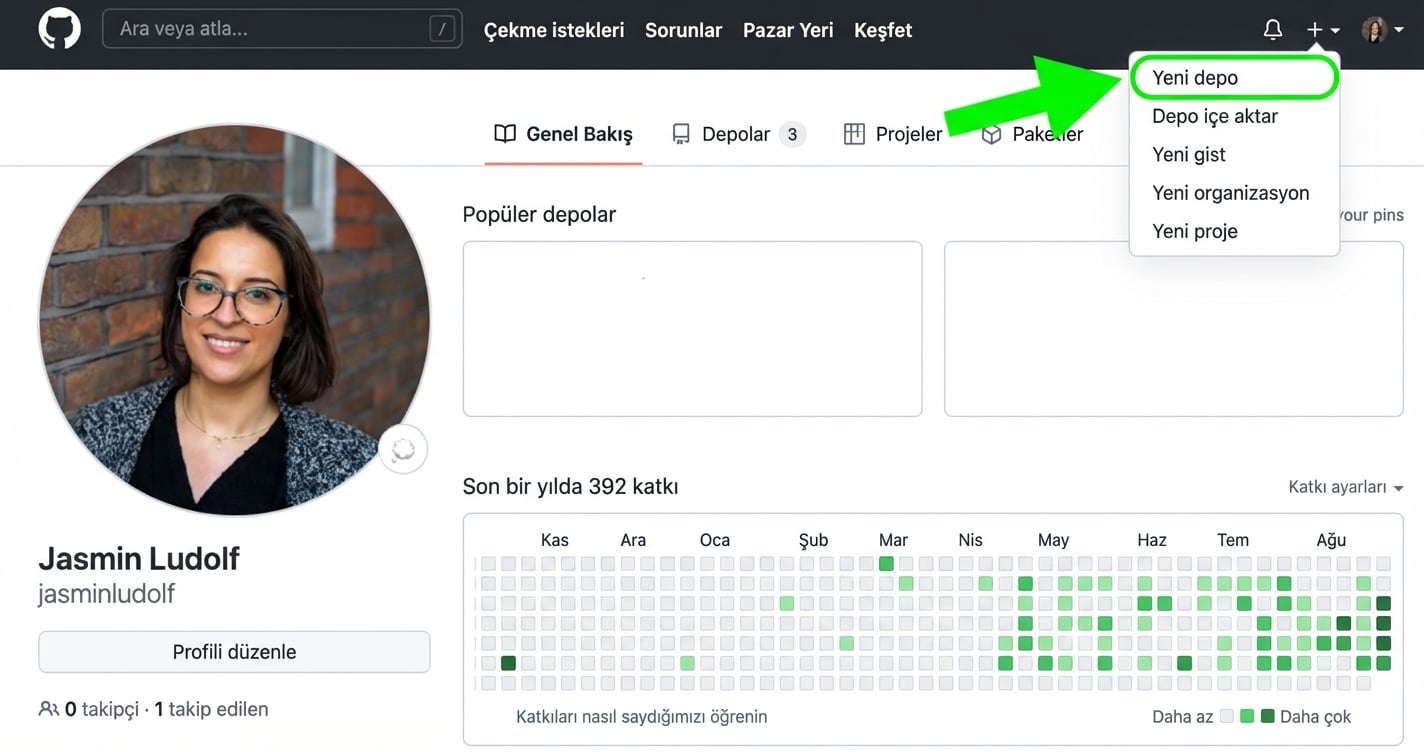This screenshot has height=752, width=1424.
Task: Open the plus create menu
Action: (x=1315, y=29)
